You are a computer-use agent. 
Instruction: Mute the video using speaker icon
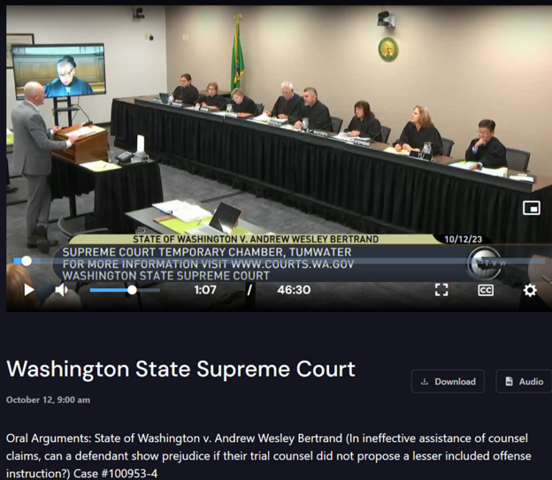pos(62,290)
